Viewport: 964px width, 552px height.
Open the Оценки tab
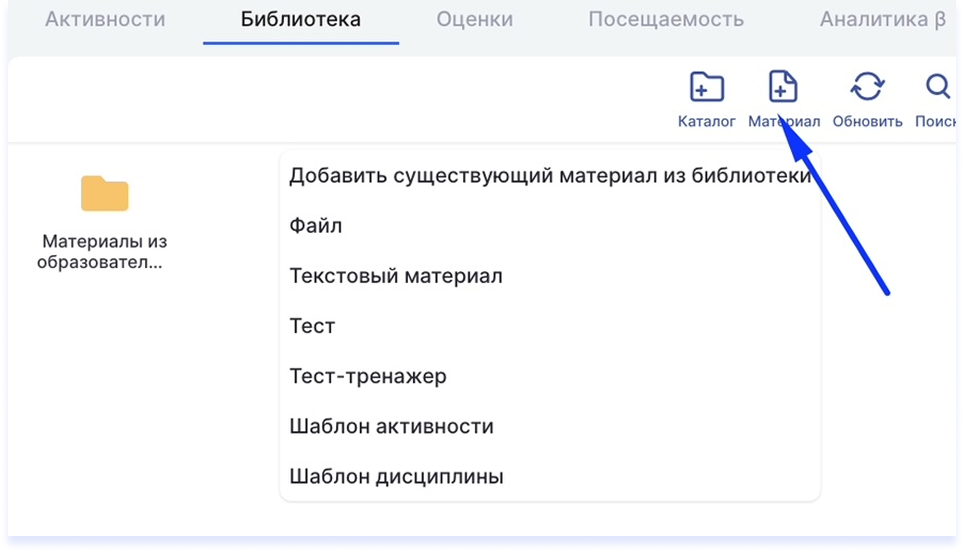[x=475, y=20]
